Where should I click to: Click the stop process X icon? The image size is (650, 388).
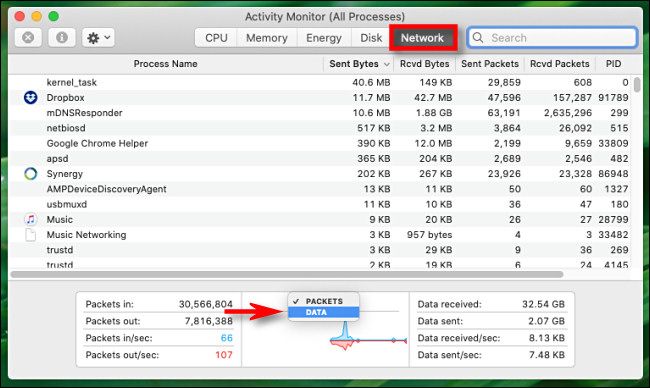tap(28, 38)
